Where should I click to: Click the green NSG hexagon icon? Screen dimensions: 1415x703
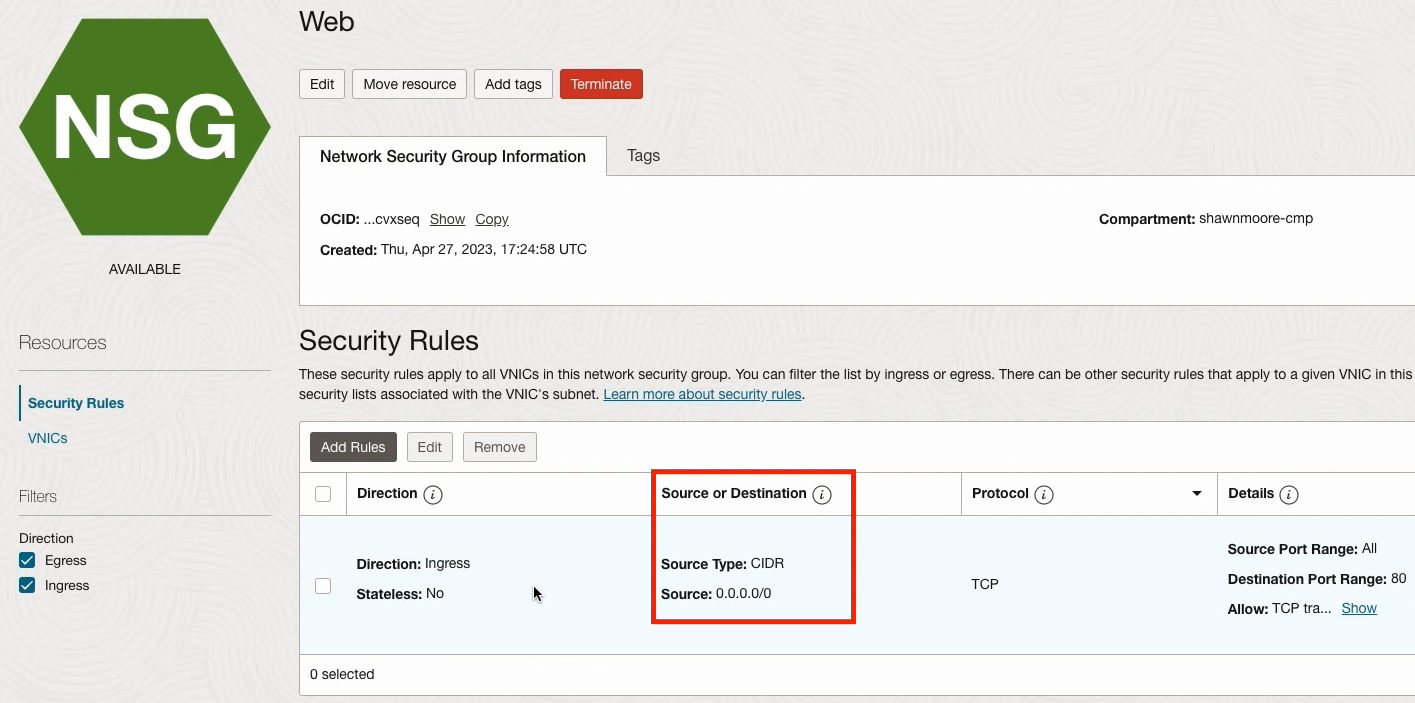pyautogui.click(x=145, y=127)
